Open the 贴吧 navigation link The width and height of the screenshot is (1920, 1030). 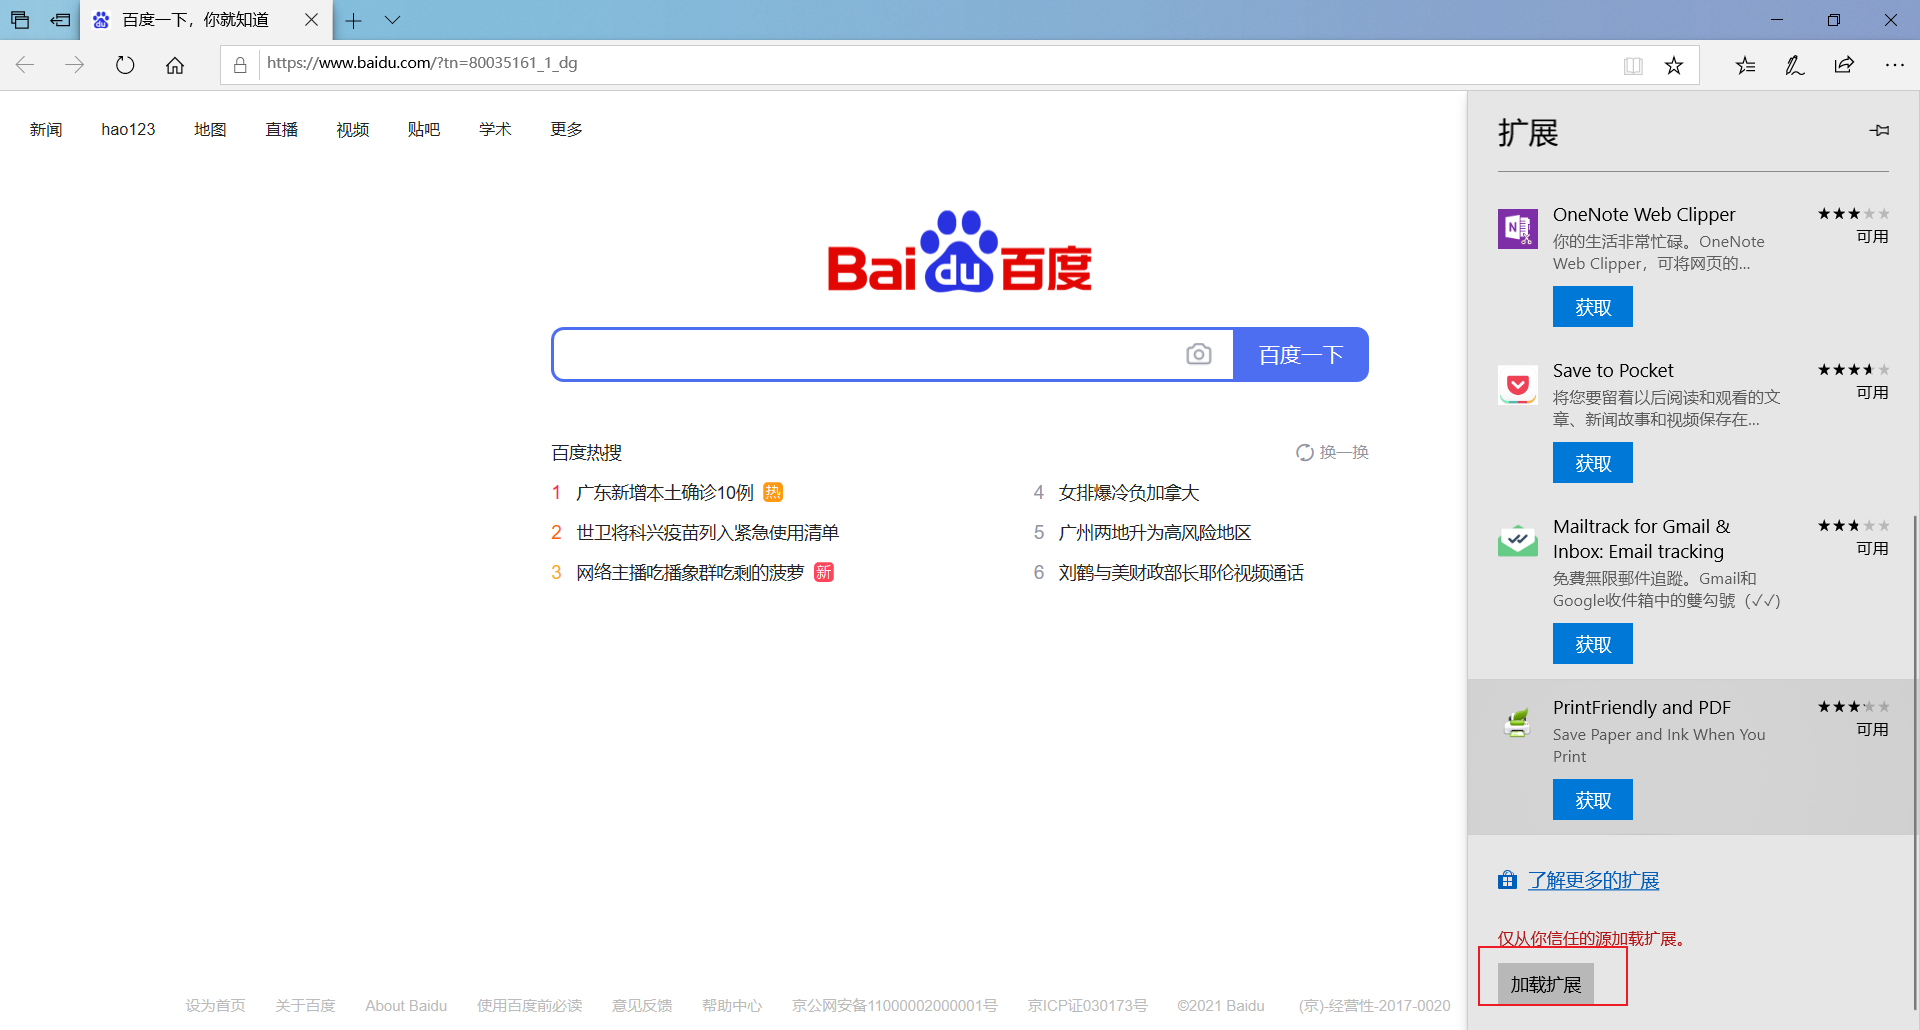pyautogui.click(x=424, y=130)
